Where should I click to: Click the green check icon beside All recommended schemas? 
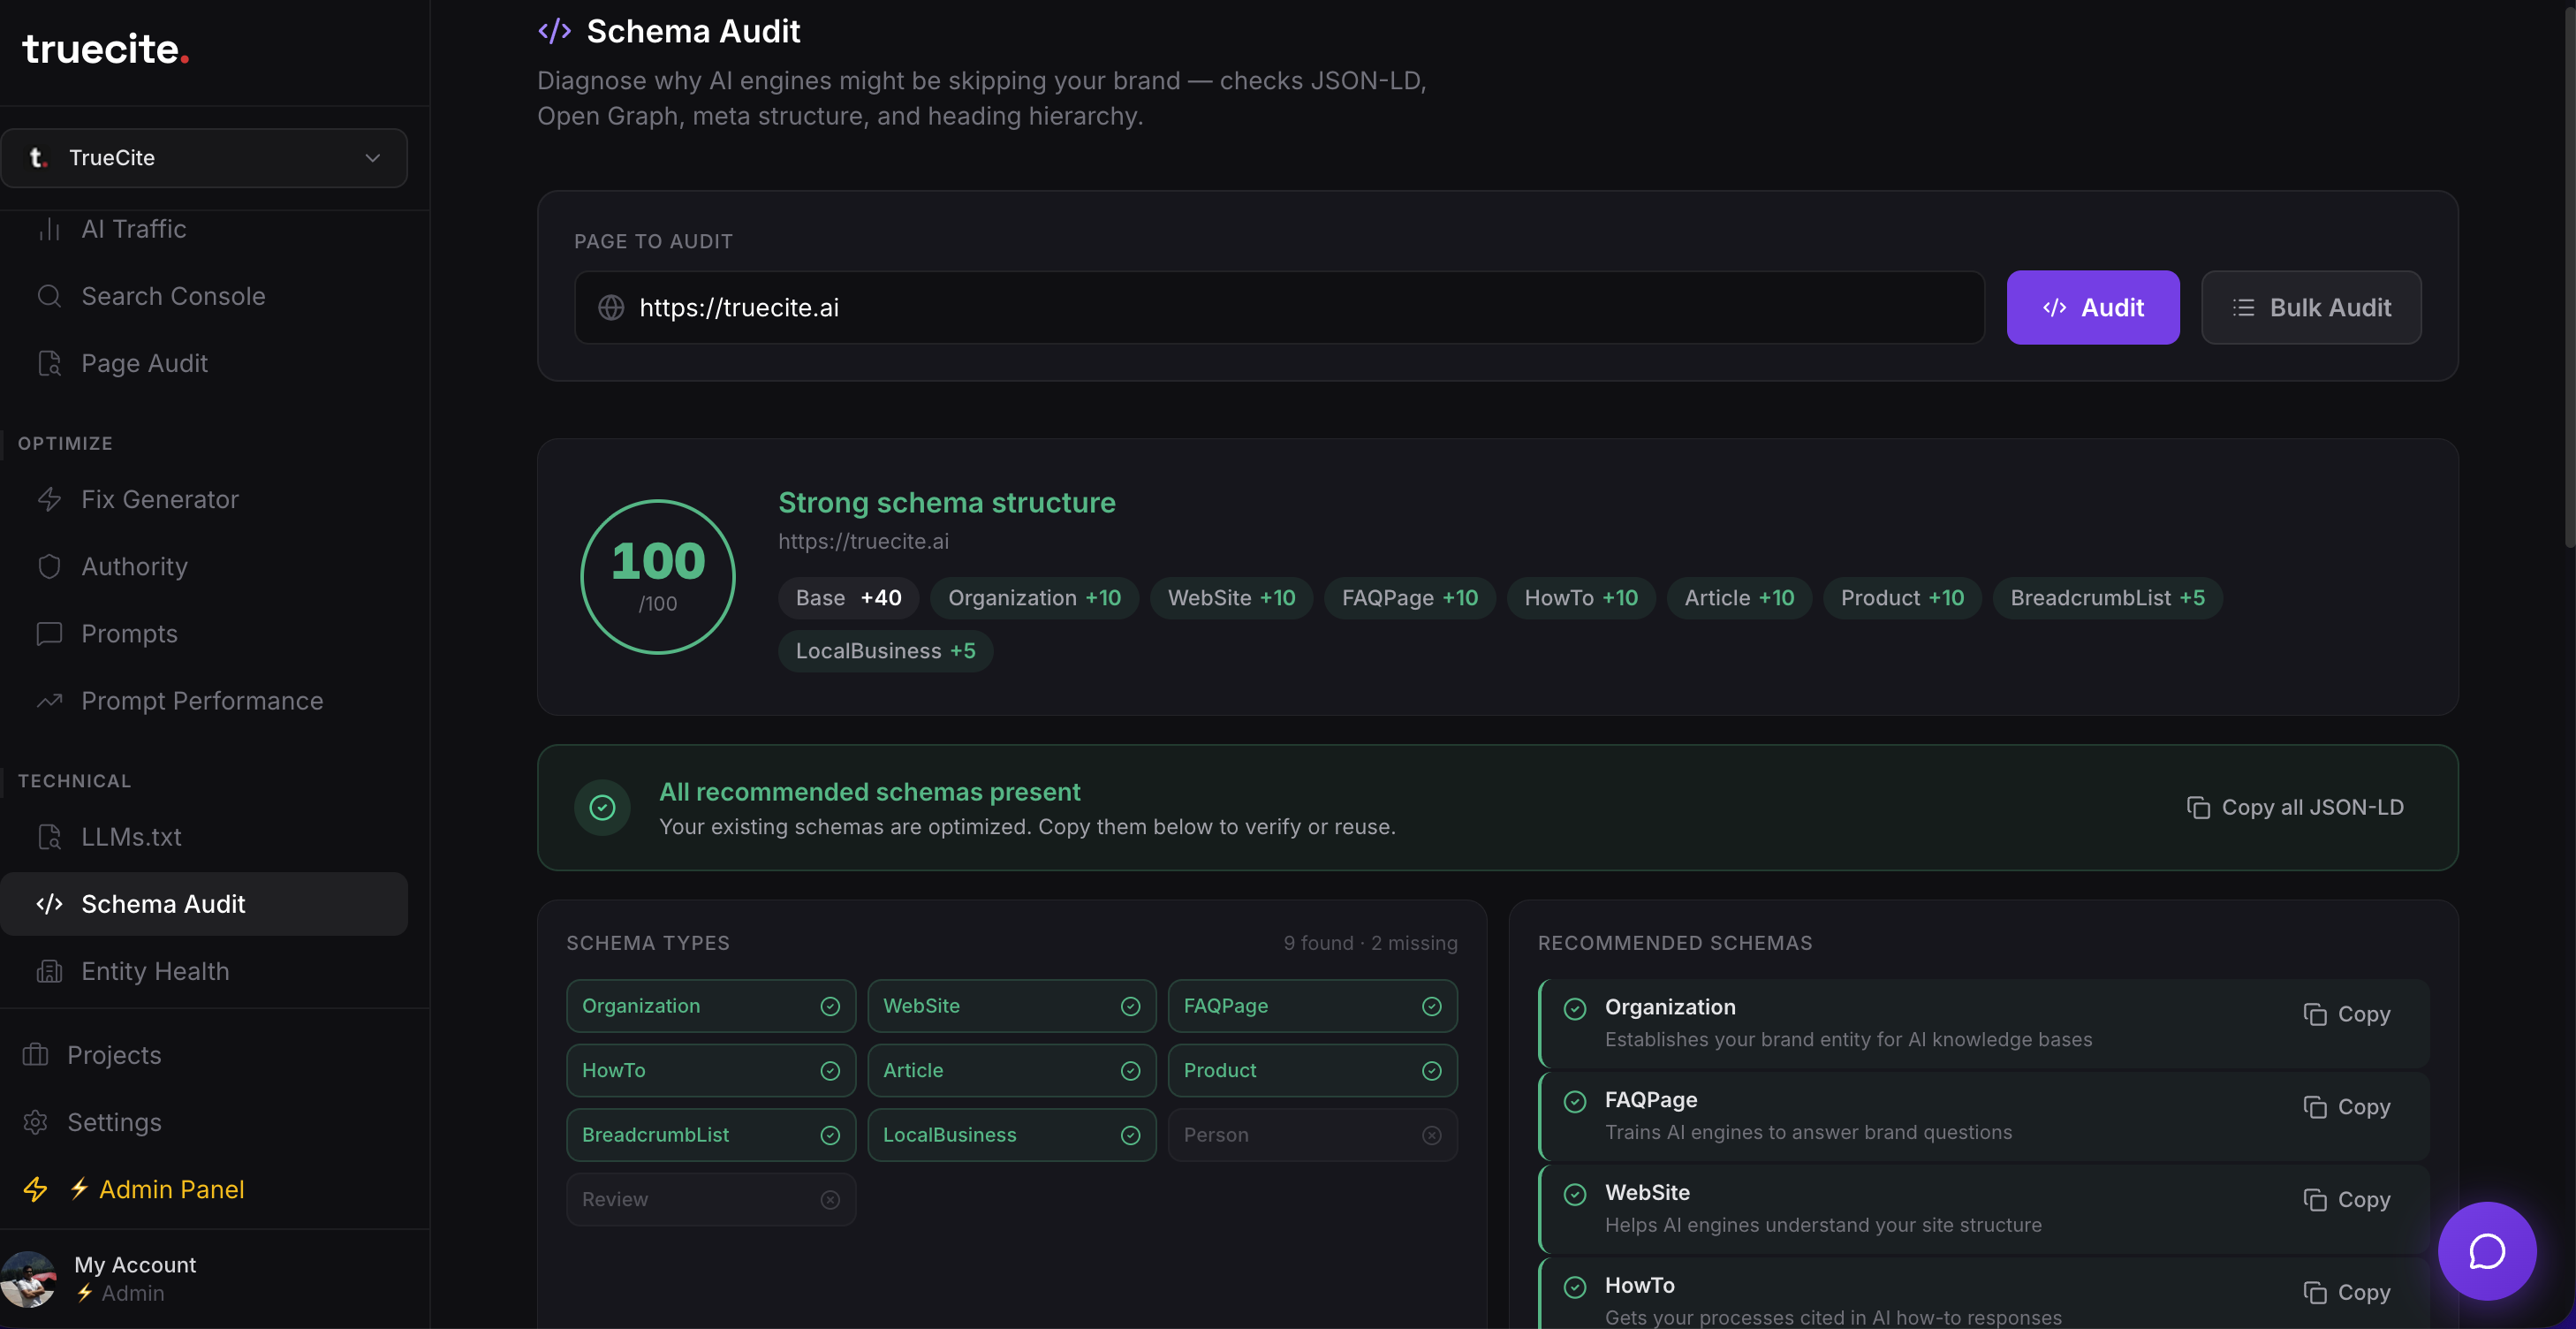[x=602, y=807]
